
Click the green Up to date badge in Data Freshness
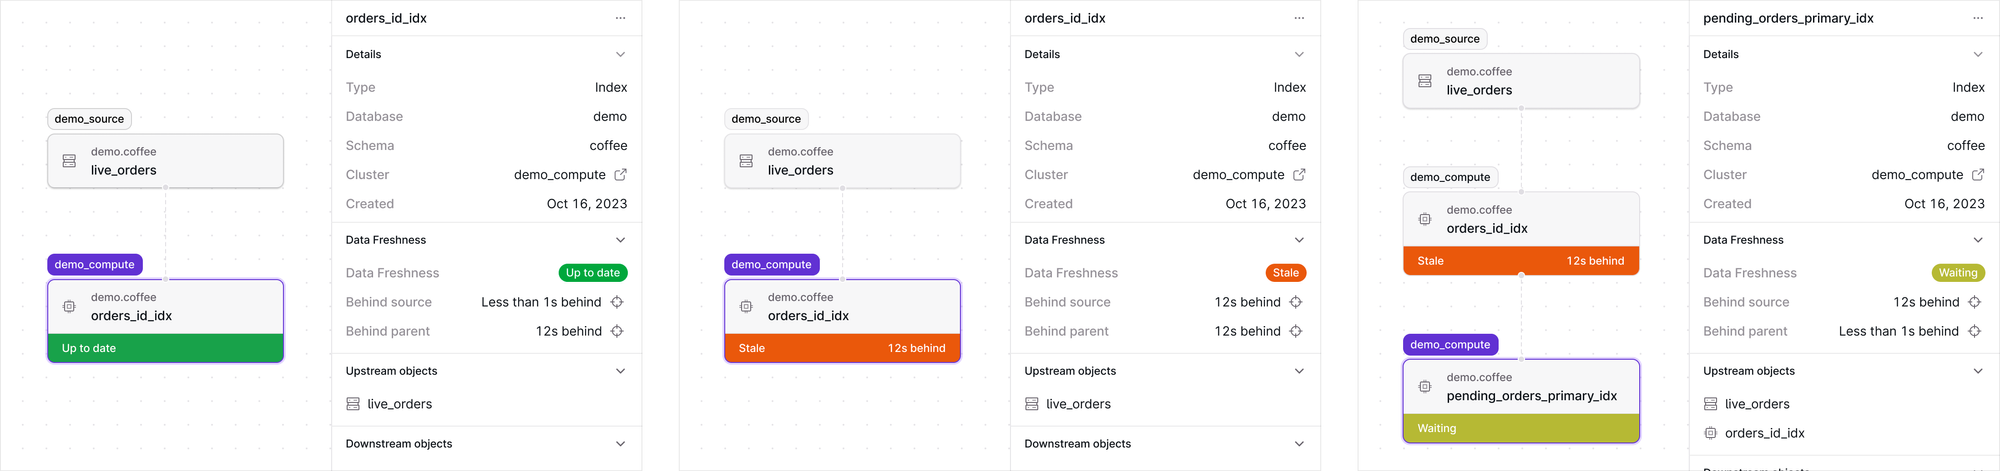pos(592,273)
